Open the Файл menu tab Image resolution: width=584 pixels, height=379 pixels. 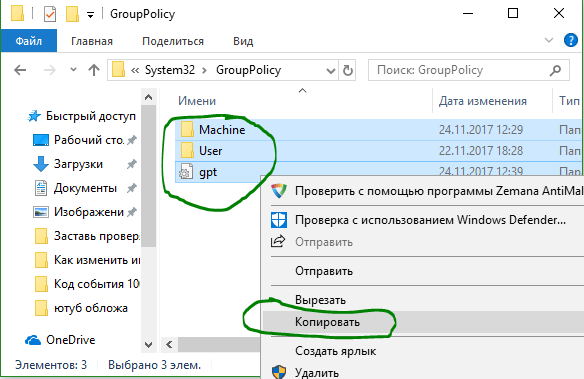click(x=29, y=41)
